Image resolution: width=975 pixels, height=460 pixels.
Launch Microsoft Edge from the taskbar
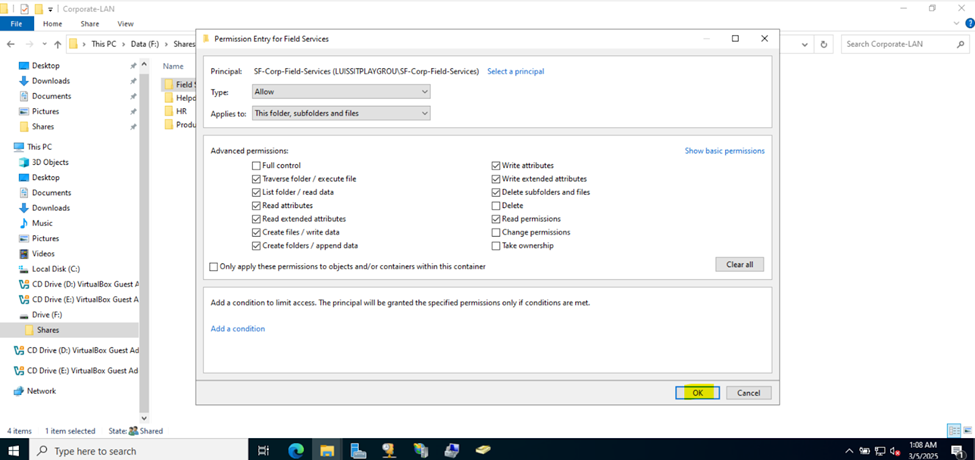tap(296, 451)
